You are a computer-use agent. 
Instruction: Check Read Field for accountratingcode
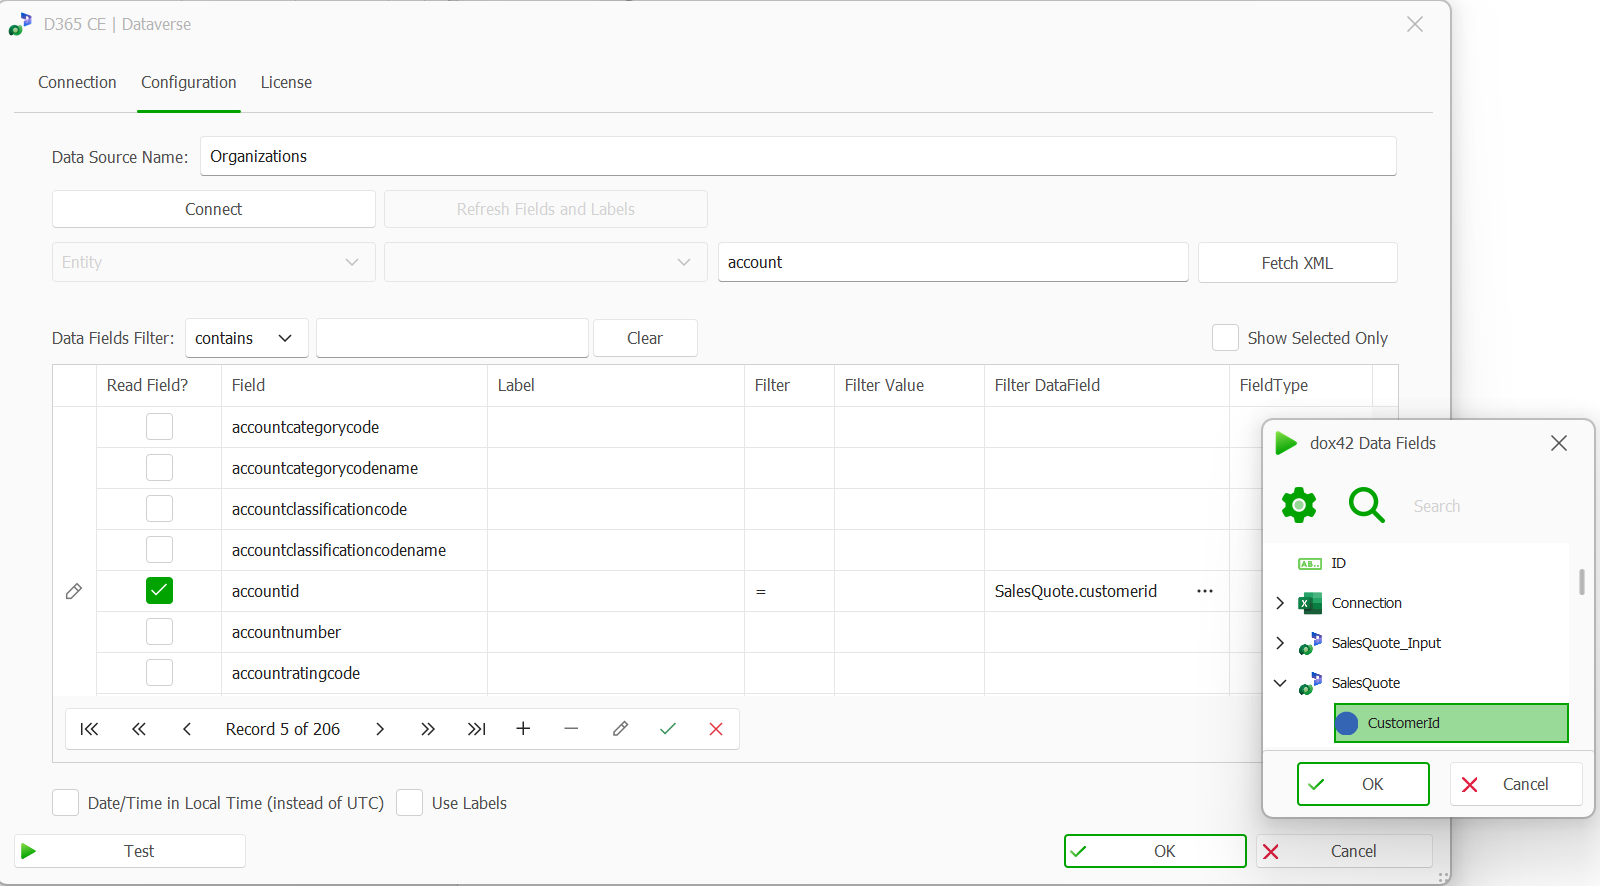pyautogui.click(x=159, y=673)
